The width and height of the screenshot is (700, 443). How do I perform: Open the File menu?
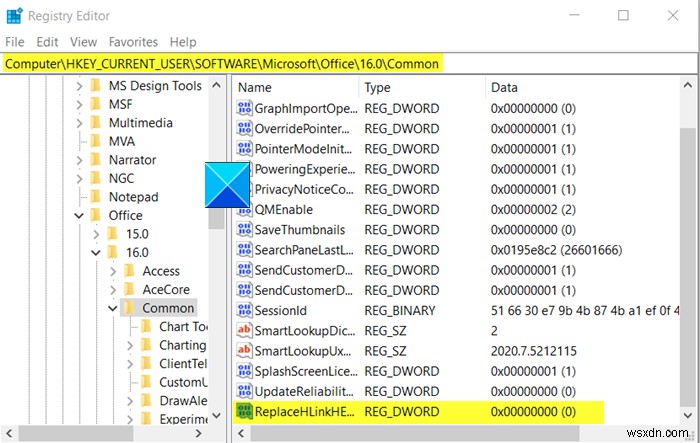[15, 42]
